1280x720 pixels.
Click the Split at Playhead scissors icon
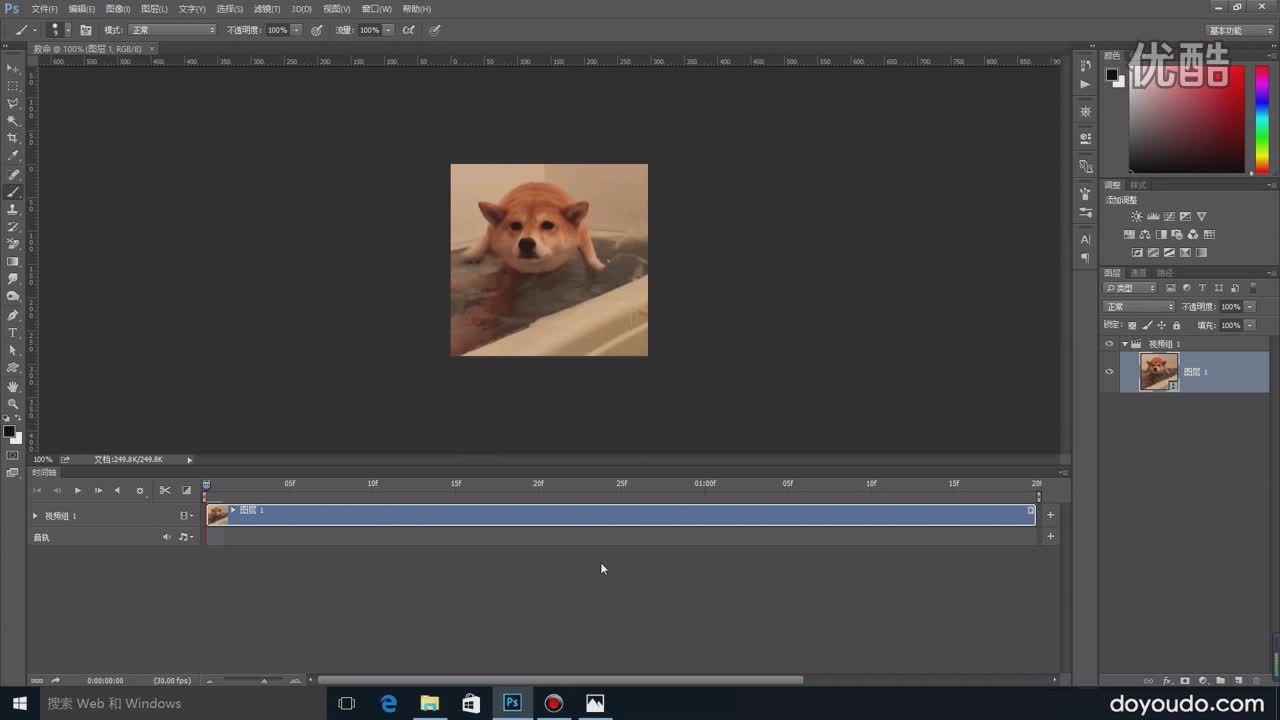tap(165, 490)
